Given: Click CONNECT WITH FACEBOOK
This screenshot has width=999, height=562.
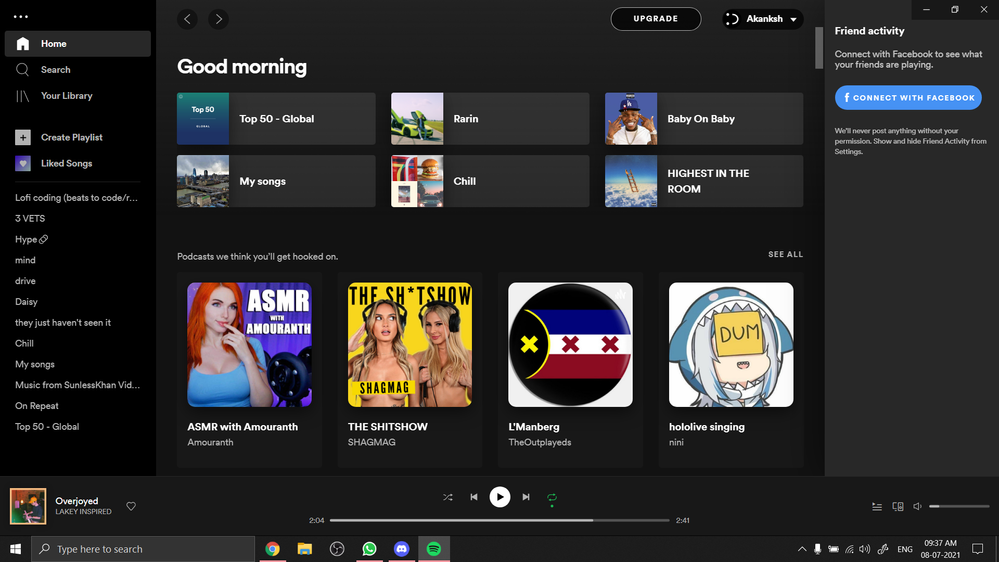Looking at the screenshot, I should (x=908, y=97).
